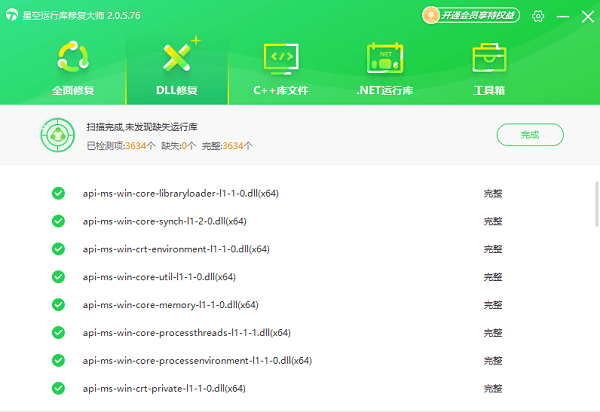
Task: Click 完整 status of processenvironment row
Action: click(493, 361)
